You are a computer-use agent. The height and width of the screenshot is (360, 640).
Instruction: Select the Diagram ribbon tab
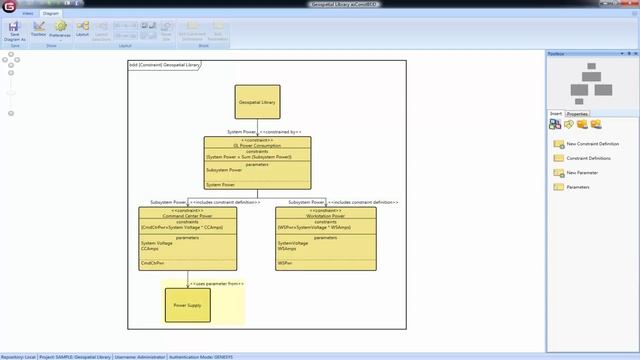[51, 13]
